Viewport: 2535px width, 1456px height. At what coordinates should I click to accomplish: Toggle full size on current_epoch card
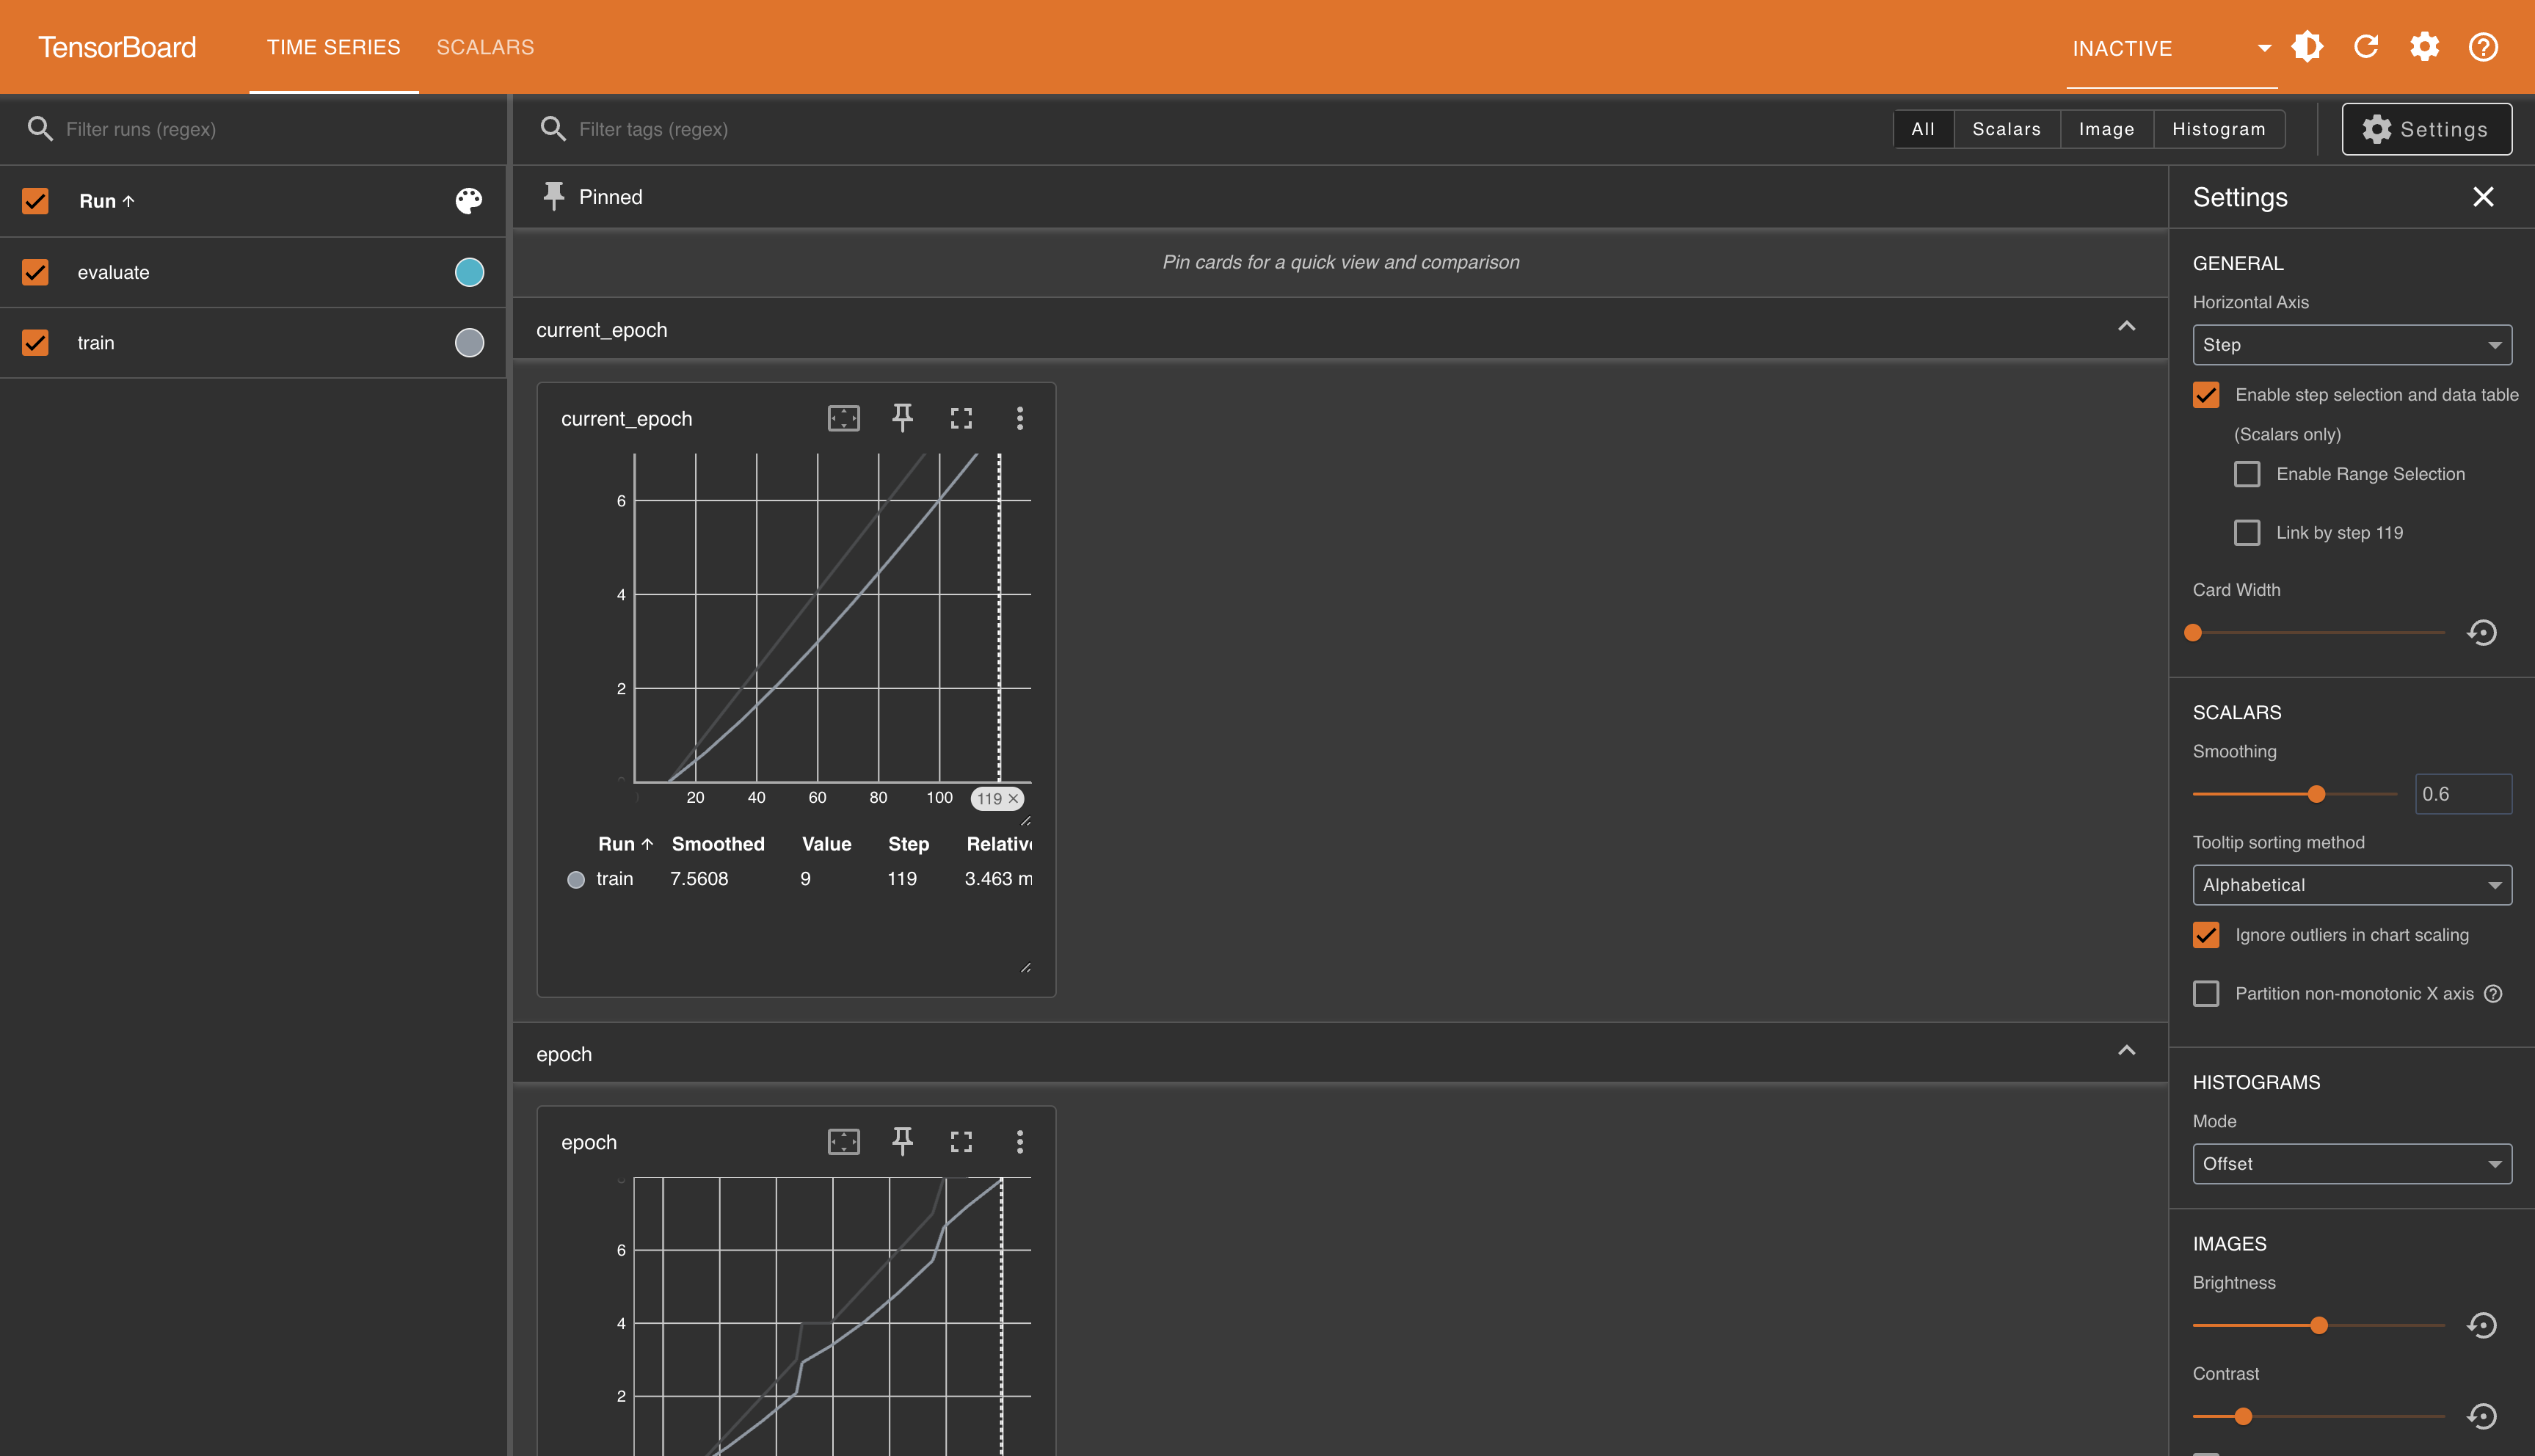pyautogui.click(x=961, y=418)
